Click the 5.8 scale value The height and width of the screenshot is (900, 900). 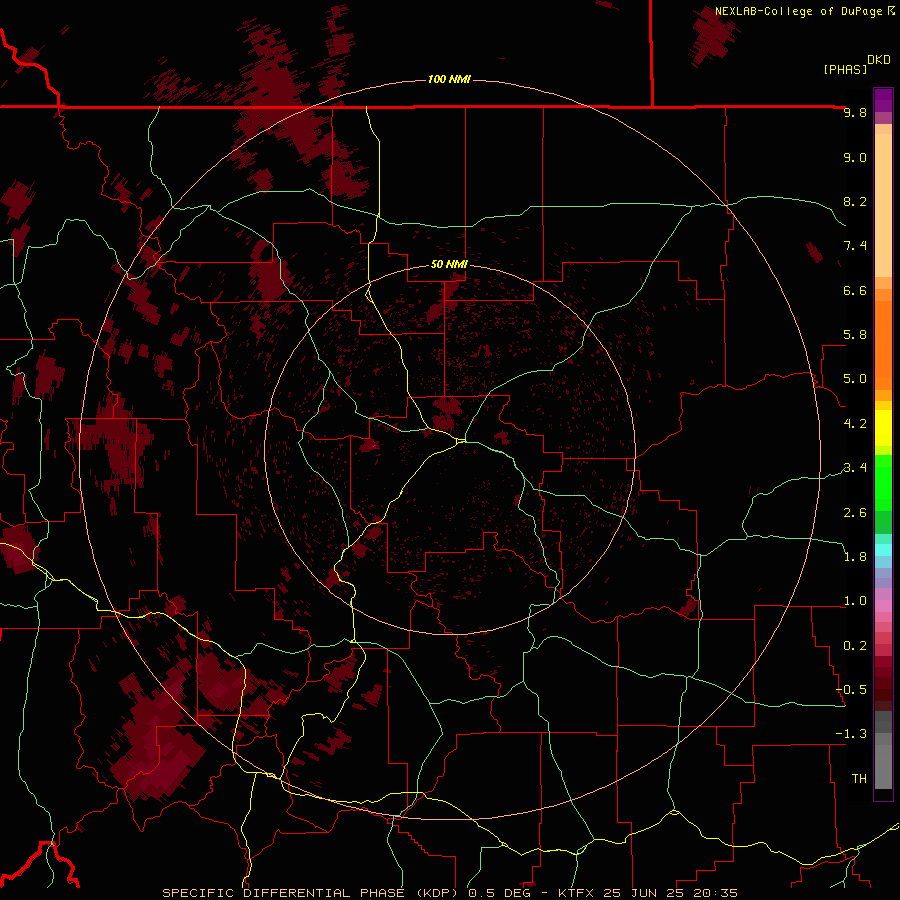tap(855, 335)
